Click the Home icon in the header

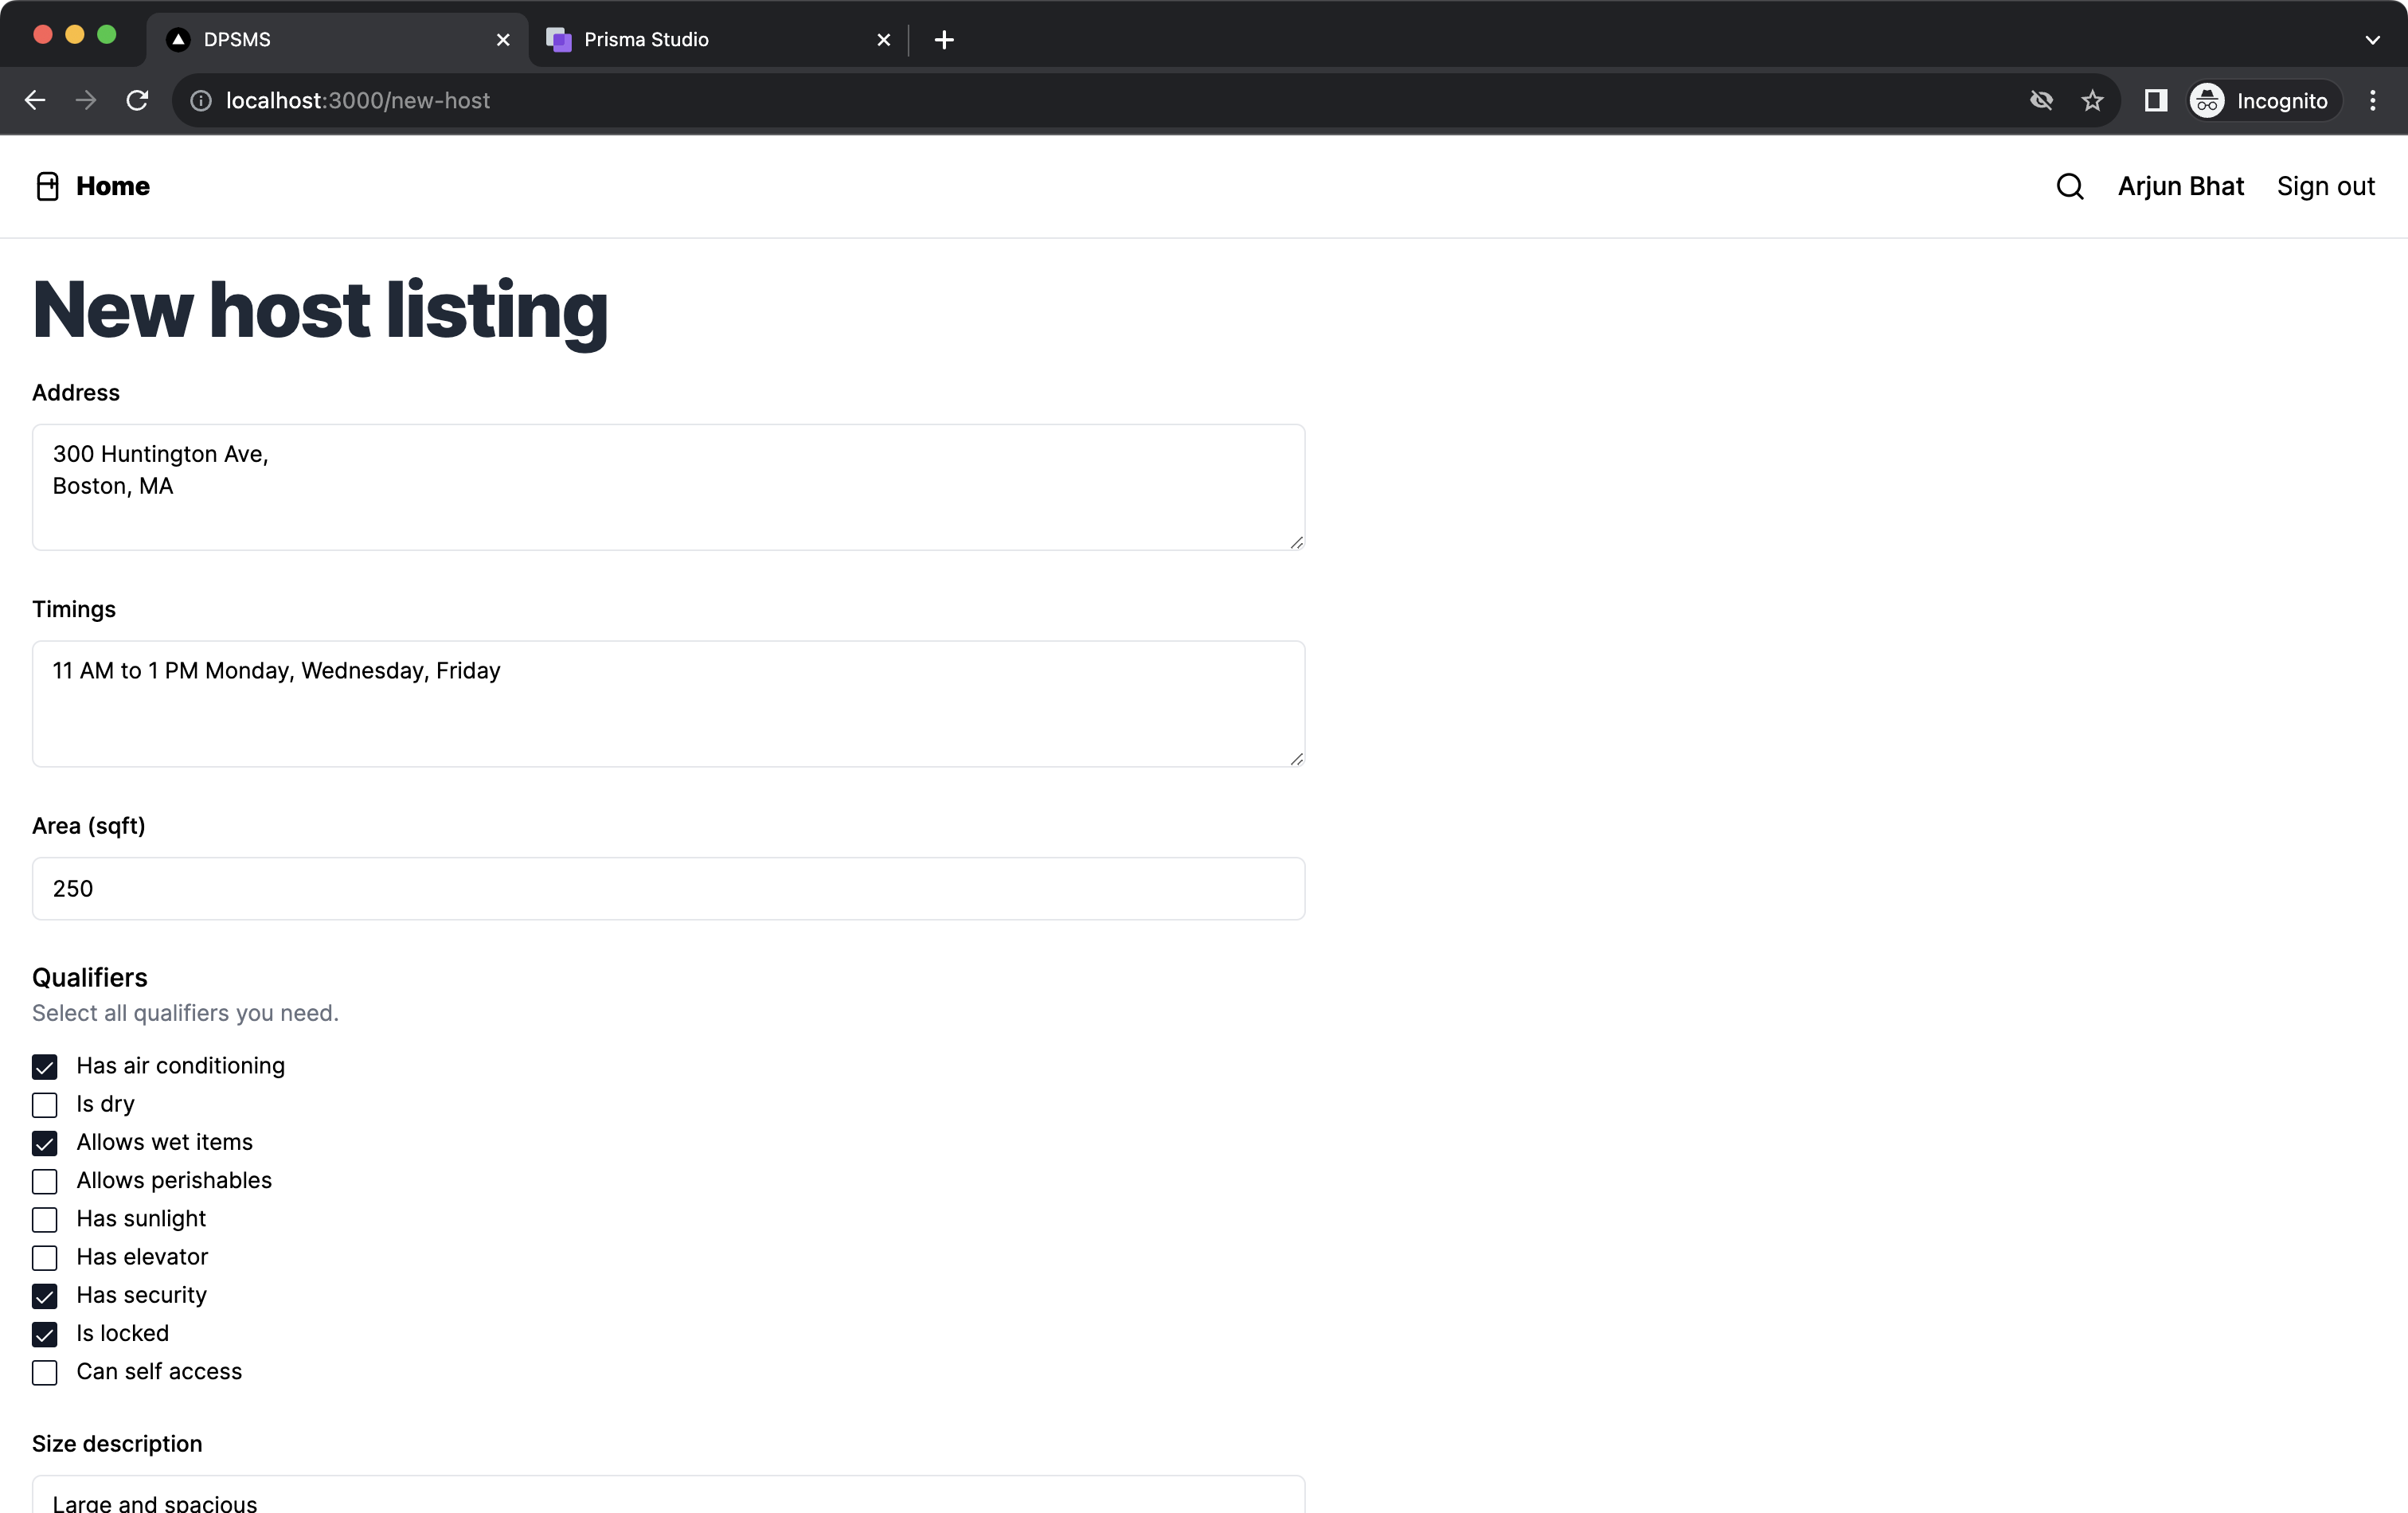pyautogui.click(x=47, y=186)
